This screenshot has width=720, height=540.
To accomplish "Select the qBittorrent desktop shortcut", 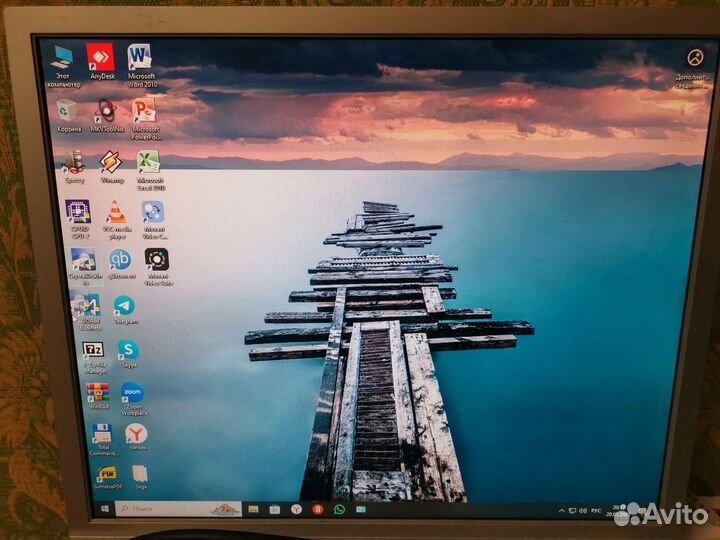I will click(x=120, y=260).
